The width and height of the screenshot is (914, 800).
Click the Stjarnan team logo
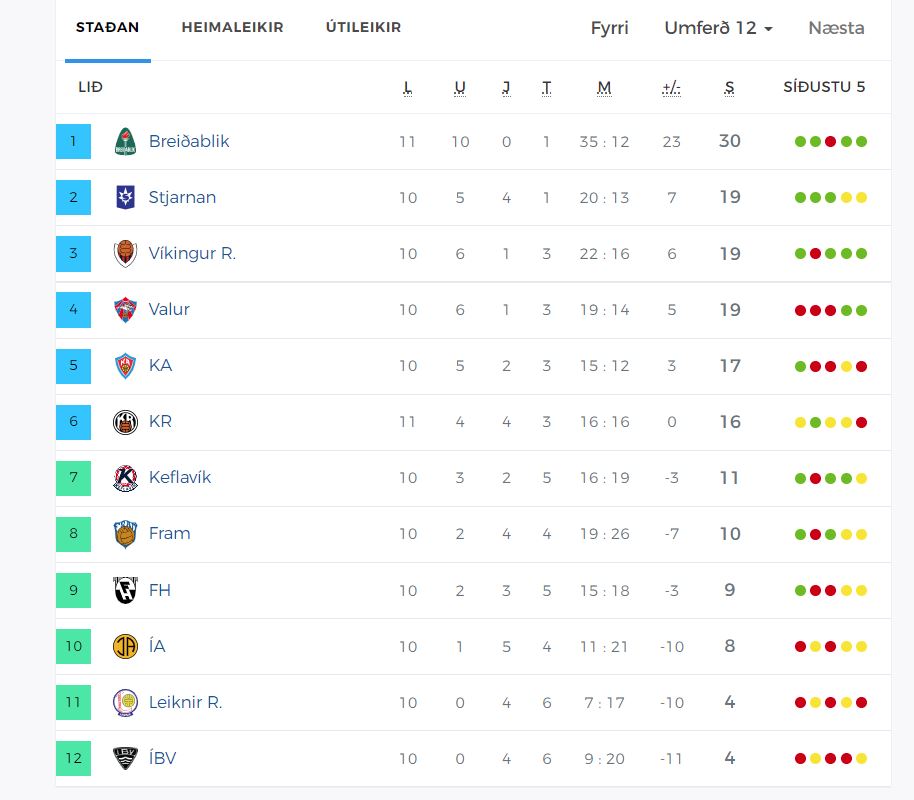tap(125, 198)
